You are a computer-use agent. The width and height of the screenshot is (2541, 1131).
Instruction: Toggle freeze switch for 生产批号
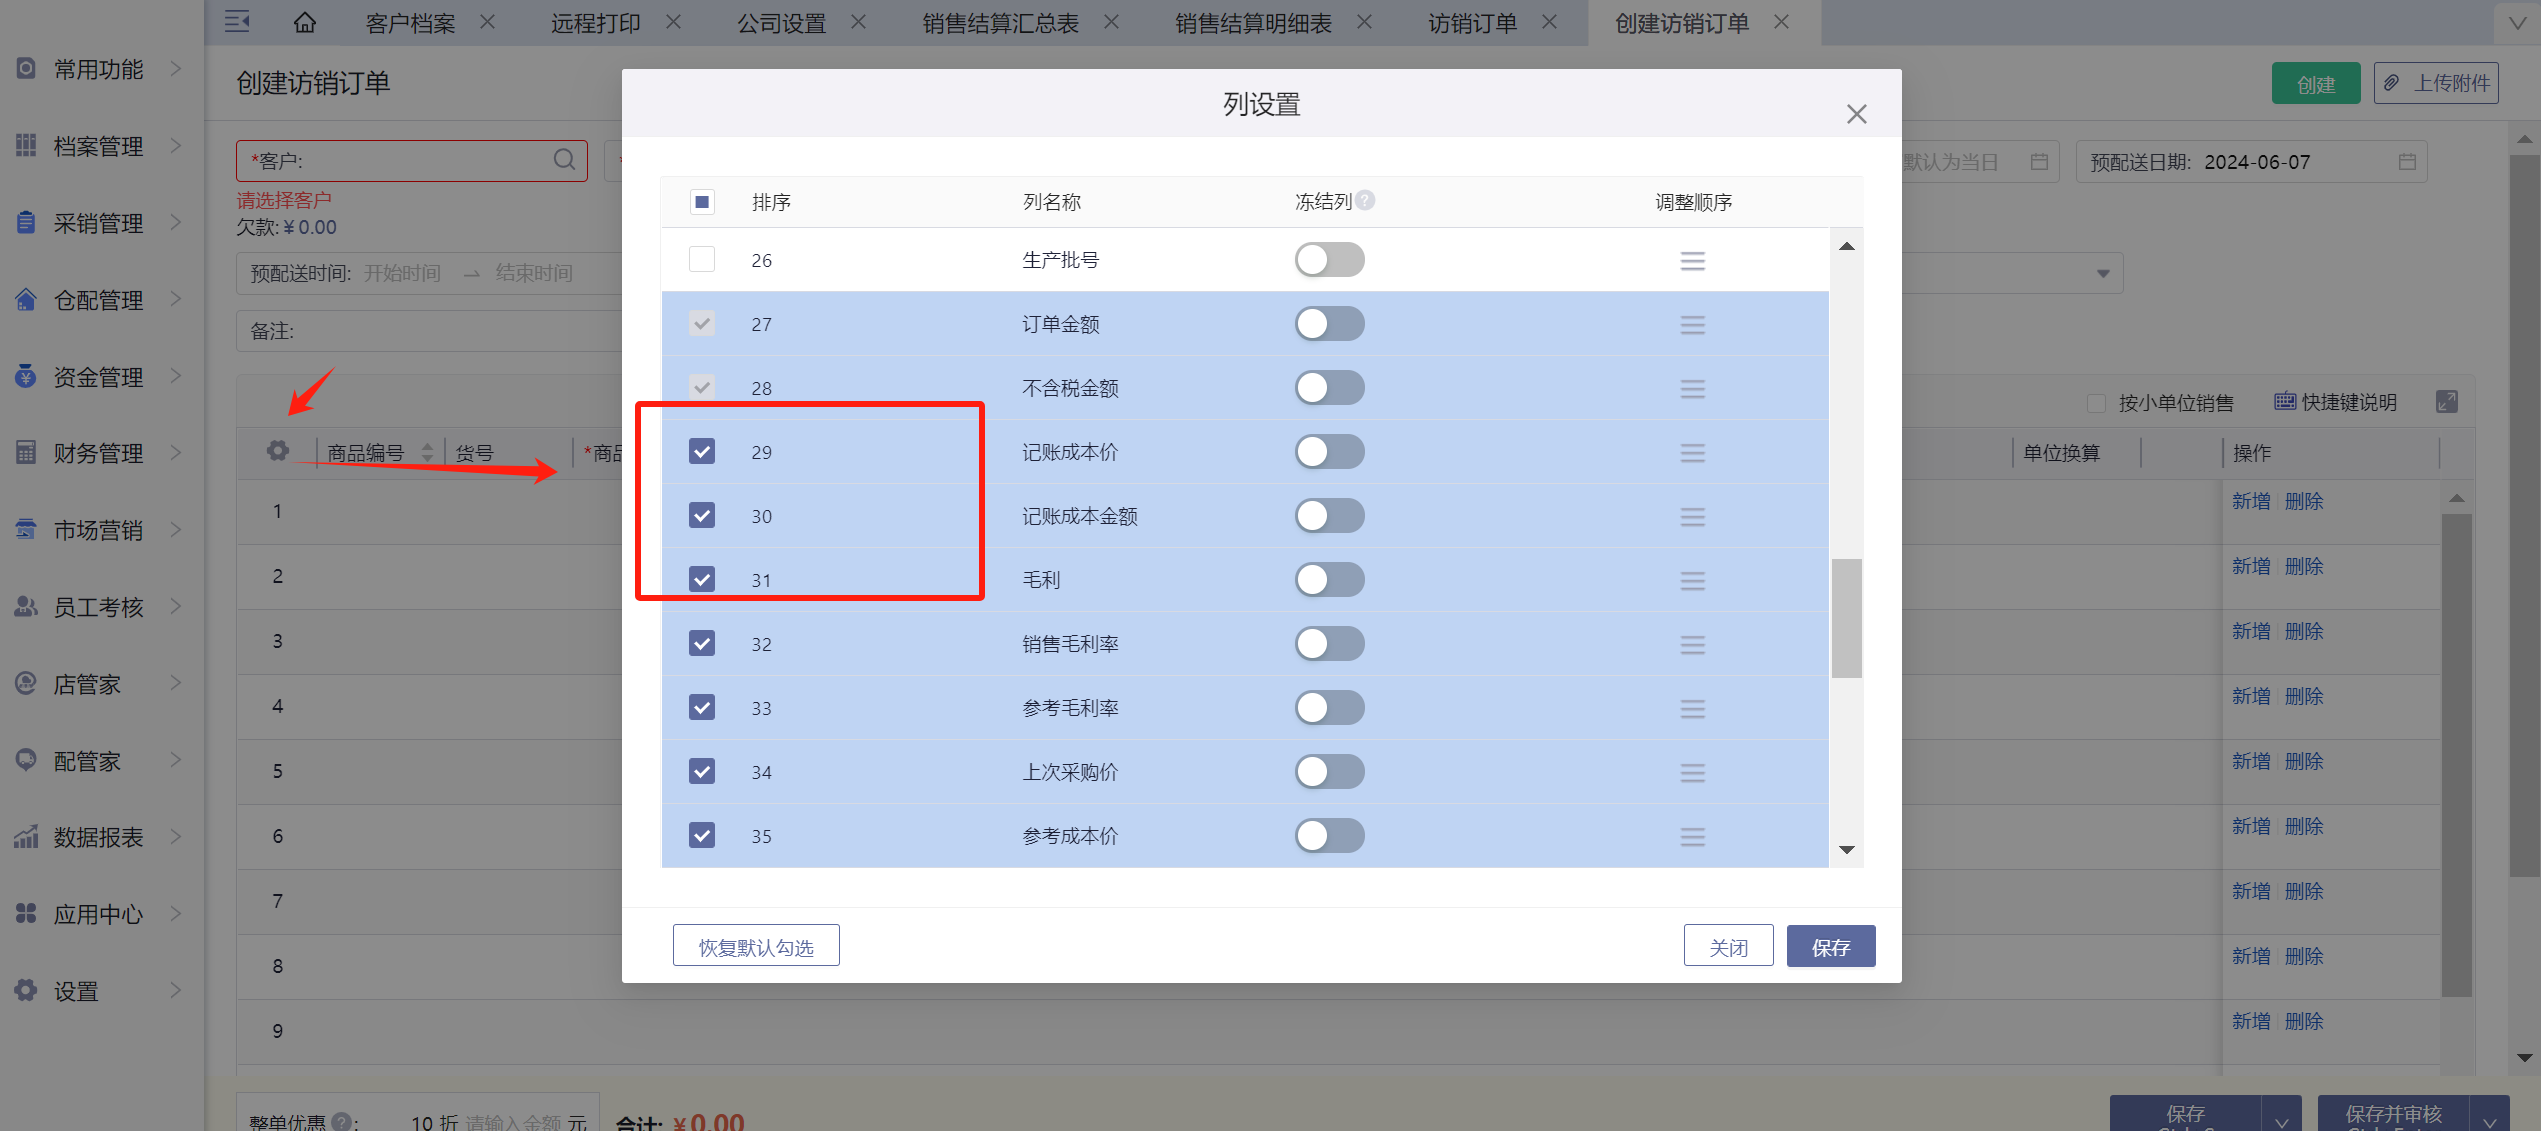(x=1329, y=260)
